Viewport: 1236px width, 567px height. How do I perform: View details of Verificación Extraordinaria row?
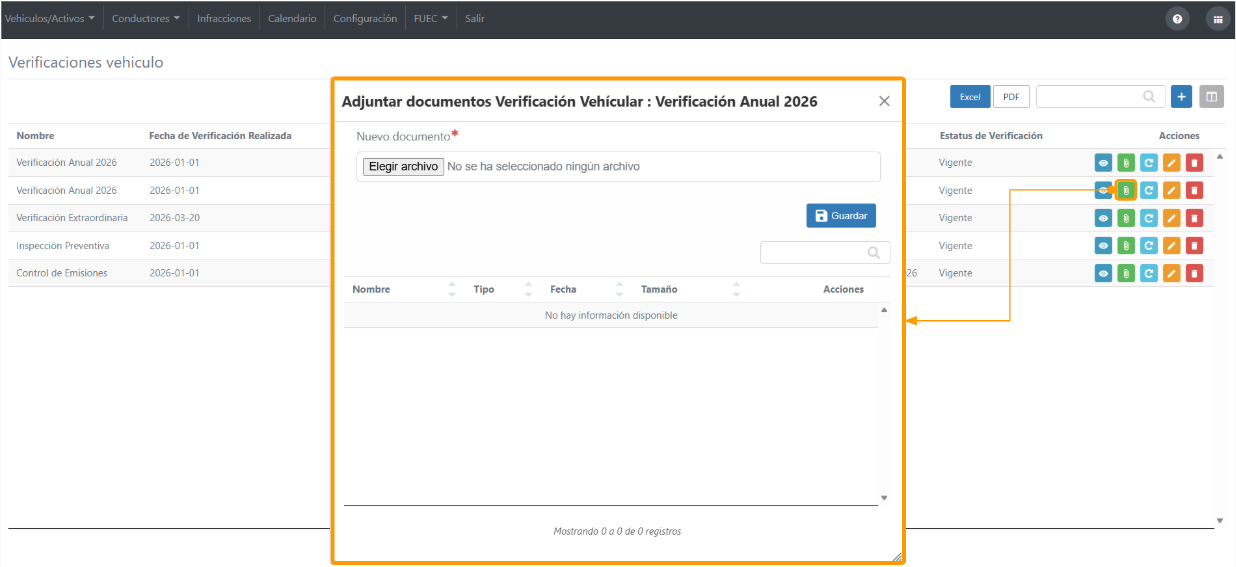[x=1103, y=218]
